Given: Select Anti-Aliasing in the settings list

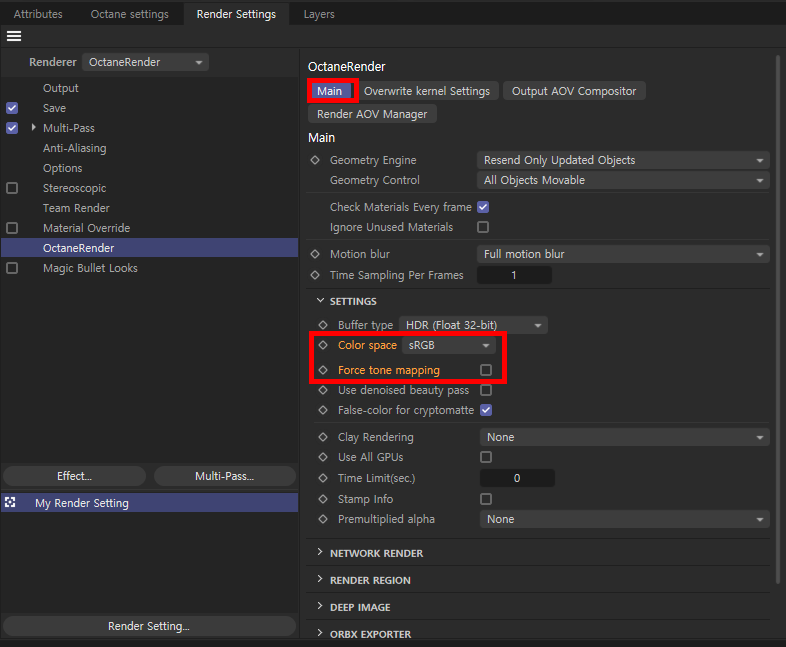Looking at the screenshot, I should pyautogui.click(x=75, y=148).
